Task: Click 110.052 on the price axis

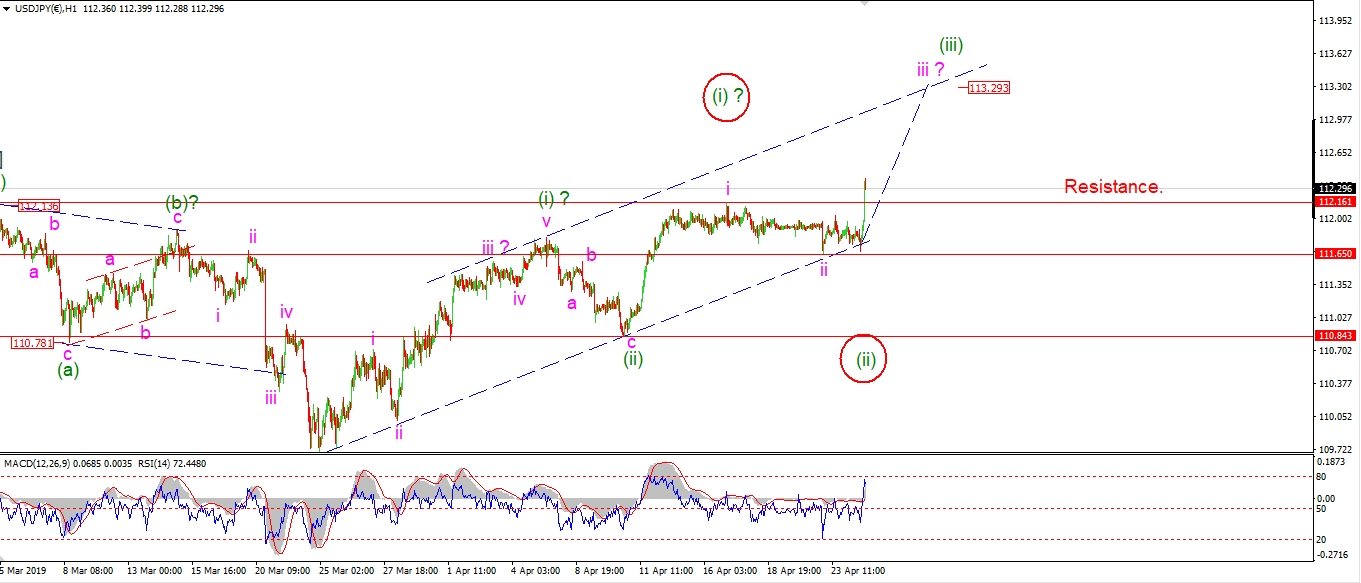Action: 1335,417
